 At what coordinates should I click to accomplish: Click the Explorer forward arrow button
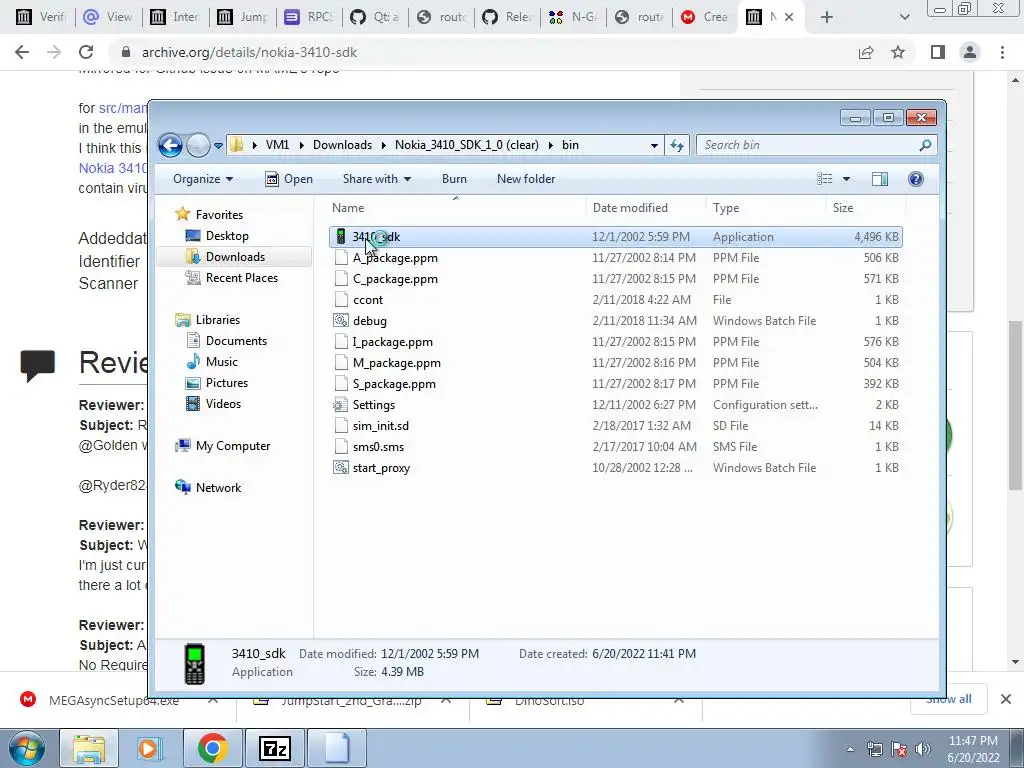(x=198, y=145)
